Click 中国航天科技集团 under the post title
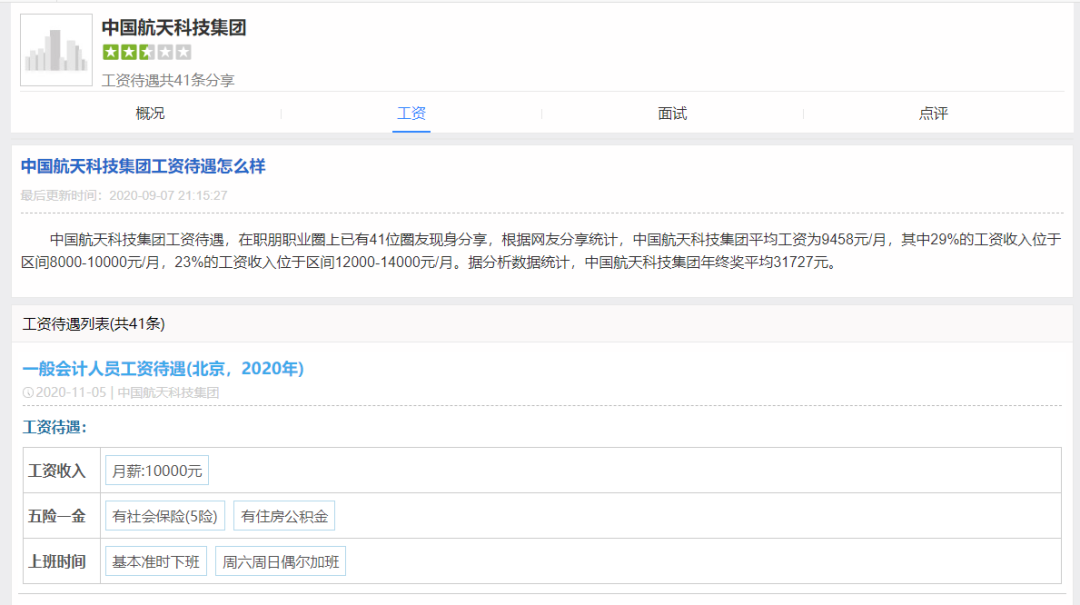The height and width of the screenshot is (605, 1080). click(x=168, y=393)
